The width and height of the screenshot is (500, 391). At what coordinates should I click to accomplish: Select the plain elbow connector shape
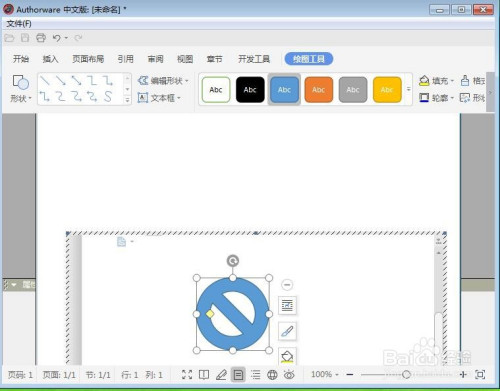92,80
